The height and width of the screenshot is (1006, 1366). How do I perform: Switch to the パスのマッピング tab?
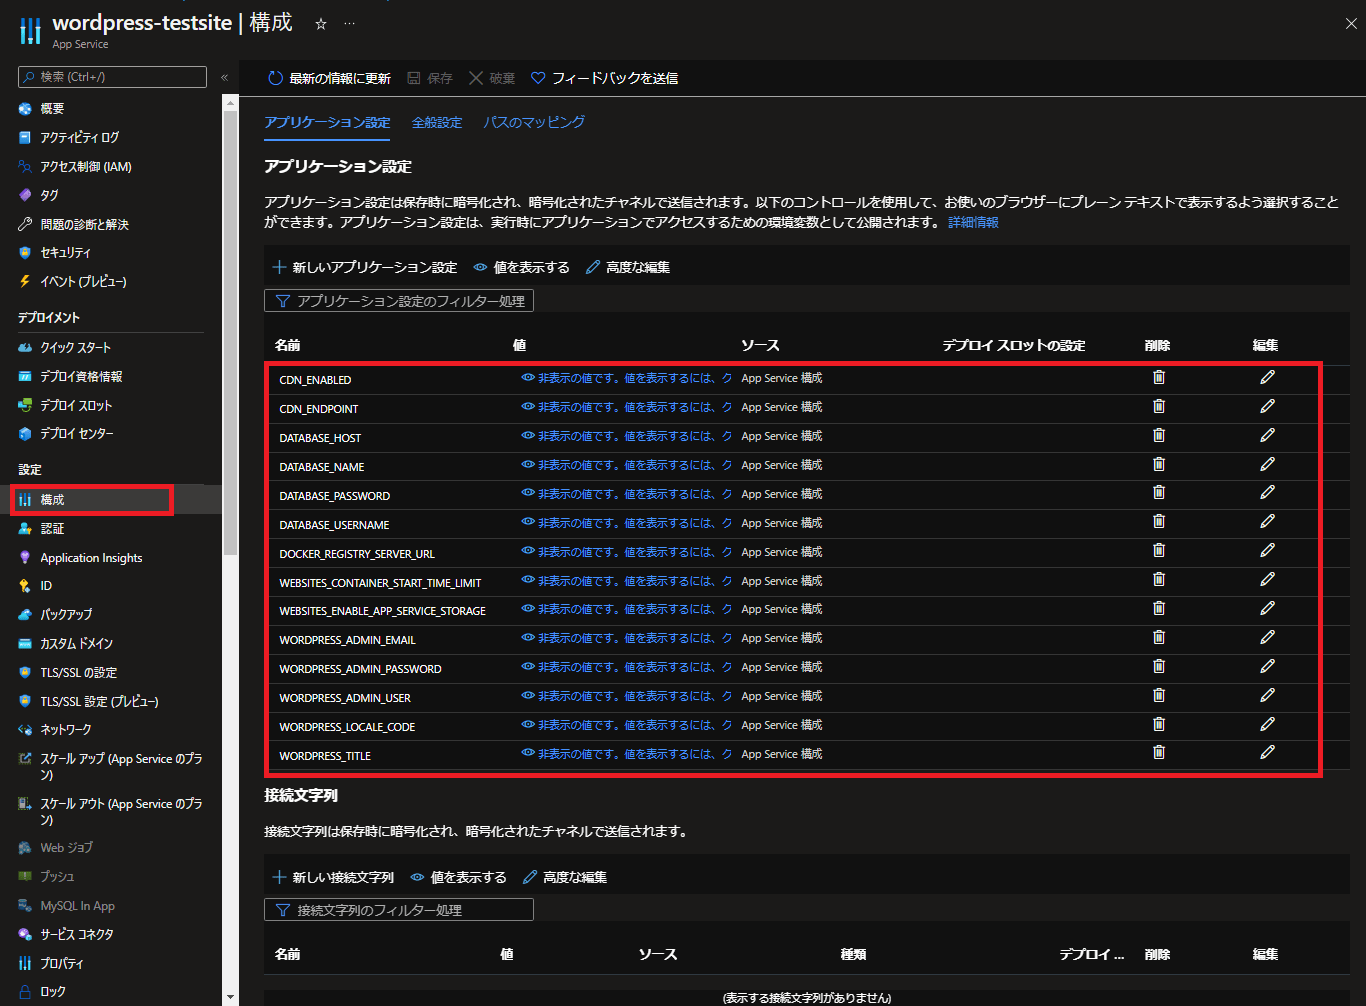coord(534,122)
